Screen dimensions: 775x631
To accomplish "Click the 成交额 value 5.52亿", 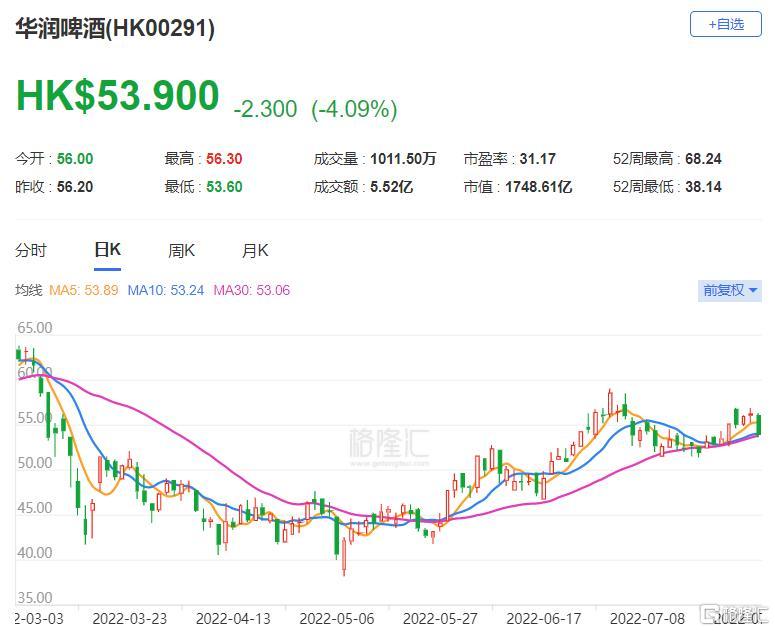I will coord(391,187).
